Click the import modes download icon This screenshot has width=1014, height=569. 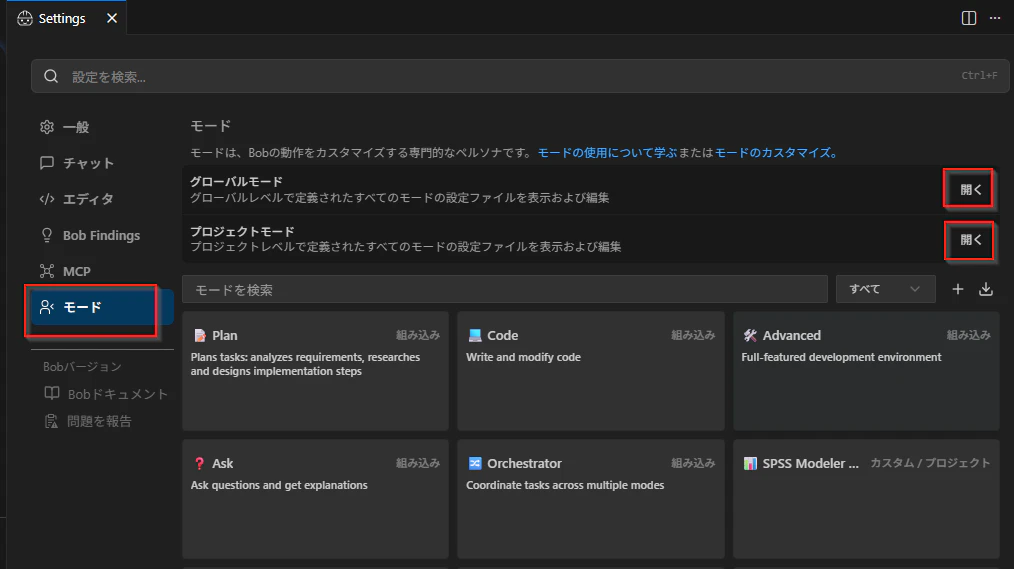click(986, 289)
